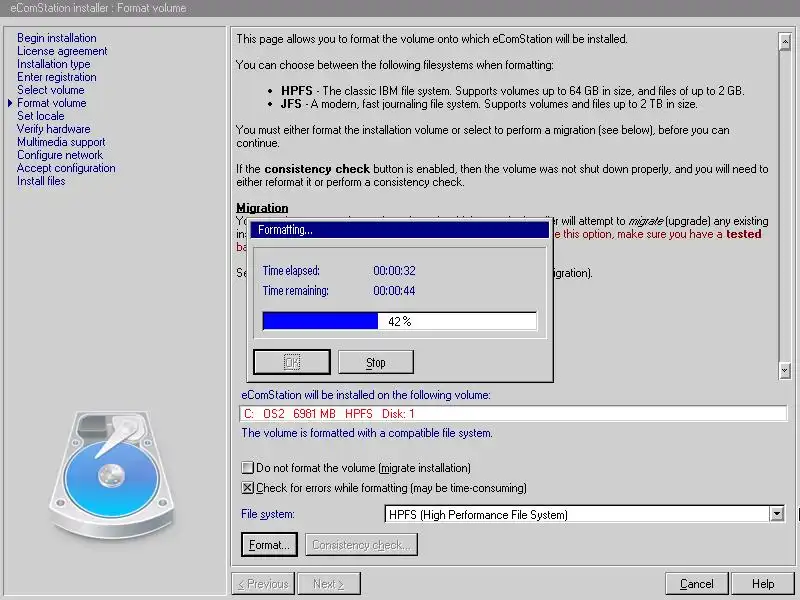Stop the formatting operation
This screenshot has width=800, height=600.
click(x=376, y=362)
